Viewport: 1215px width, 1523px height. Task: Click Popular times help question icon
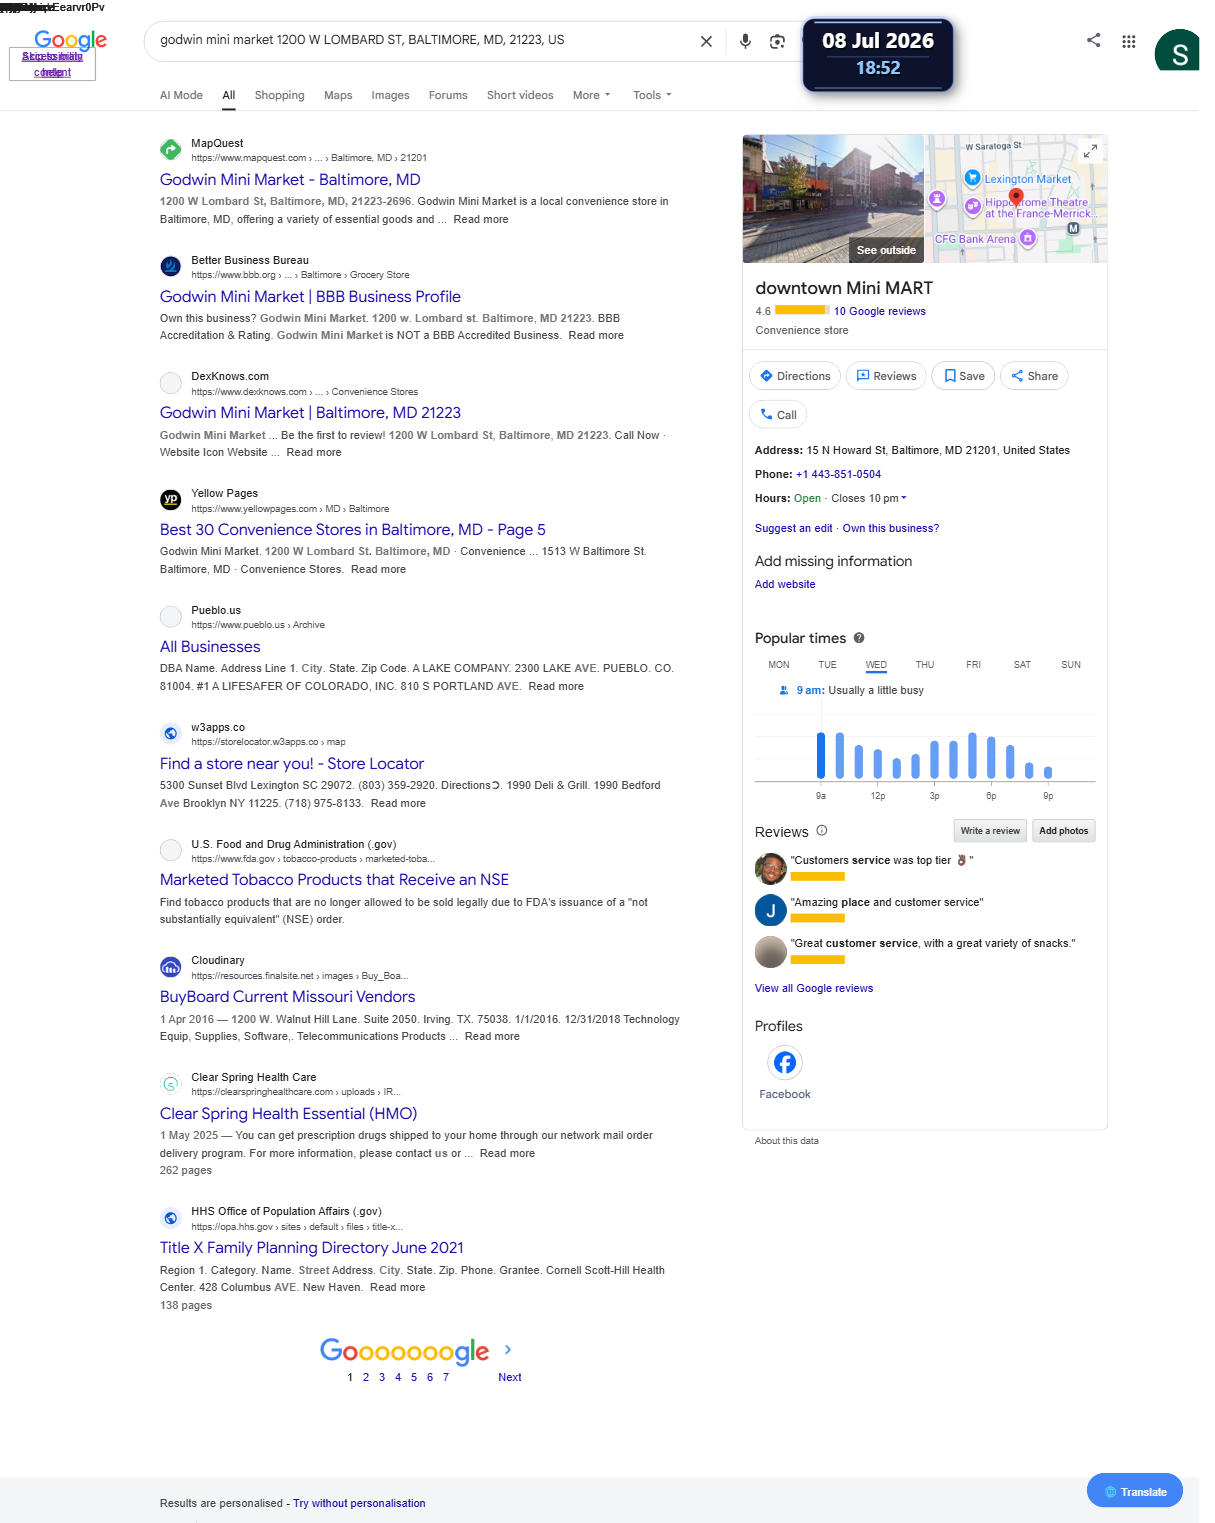pos(859,638)
